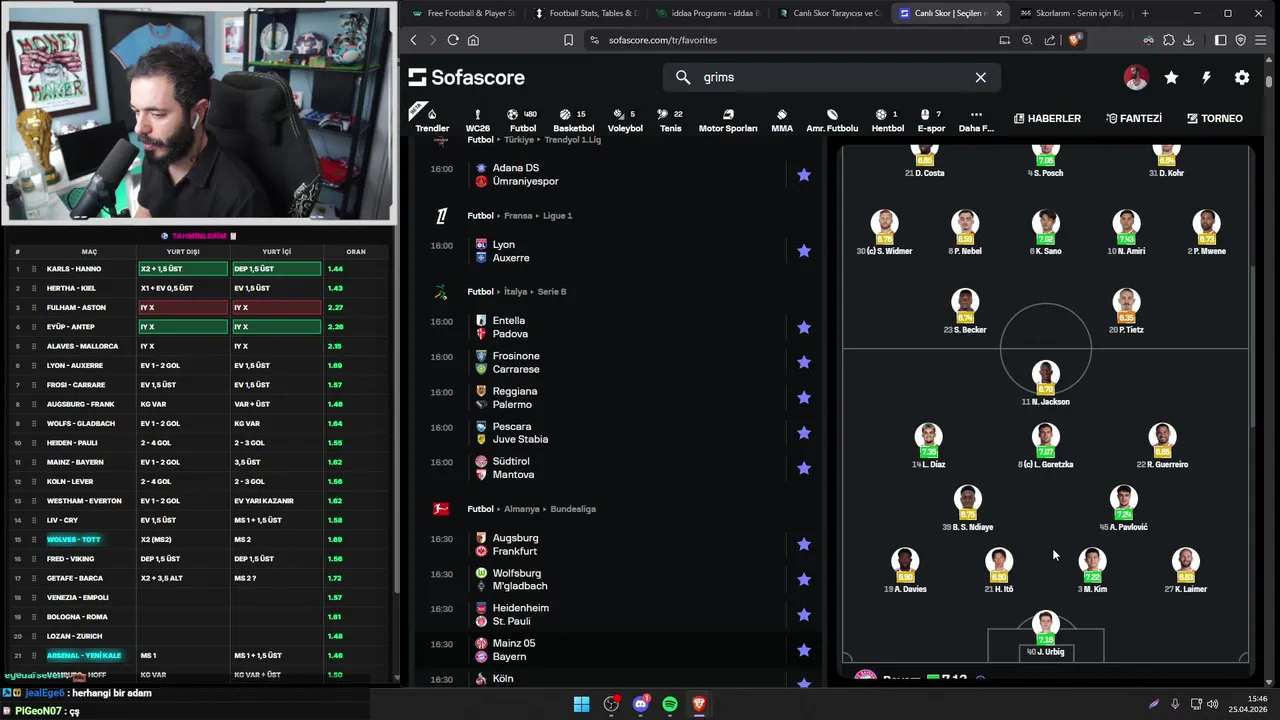
Task: Click the lineup panel vertical scrollbar
Action: [1253, 345]
